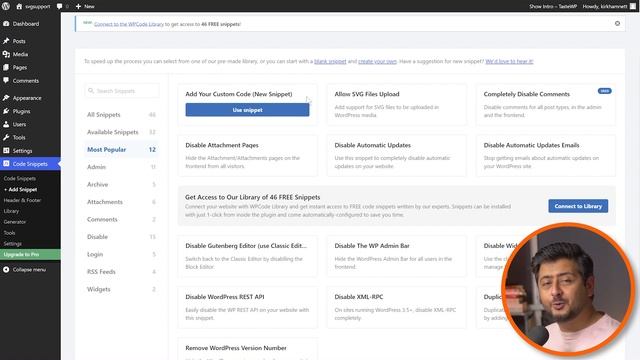Open the Completely Disable Comments snippet card
The image size is (640, 360).
546,104
